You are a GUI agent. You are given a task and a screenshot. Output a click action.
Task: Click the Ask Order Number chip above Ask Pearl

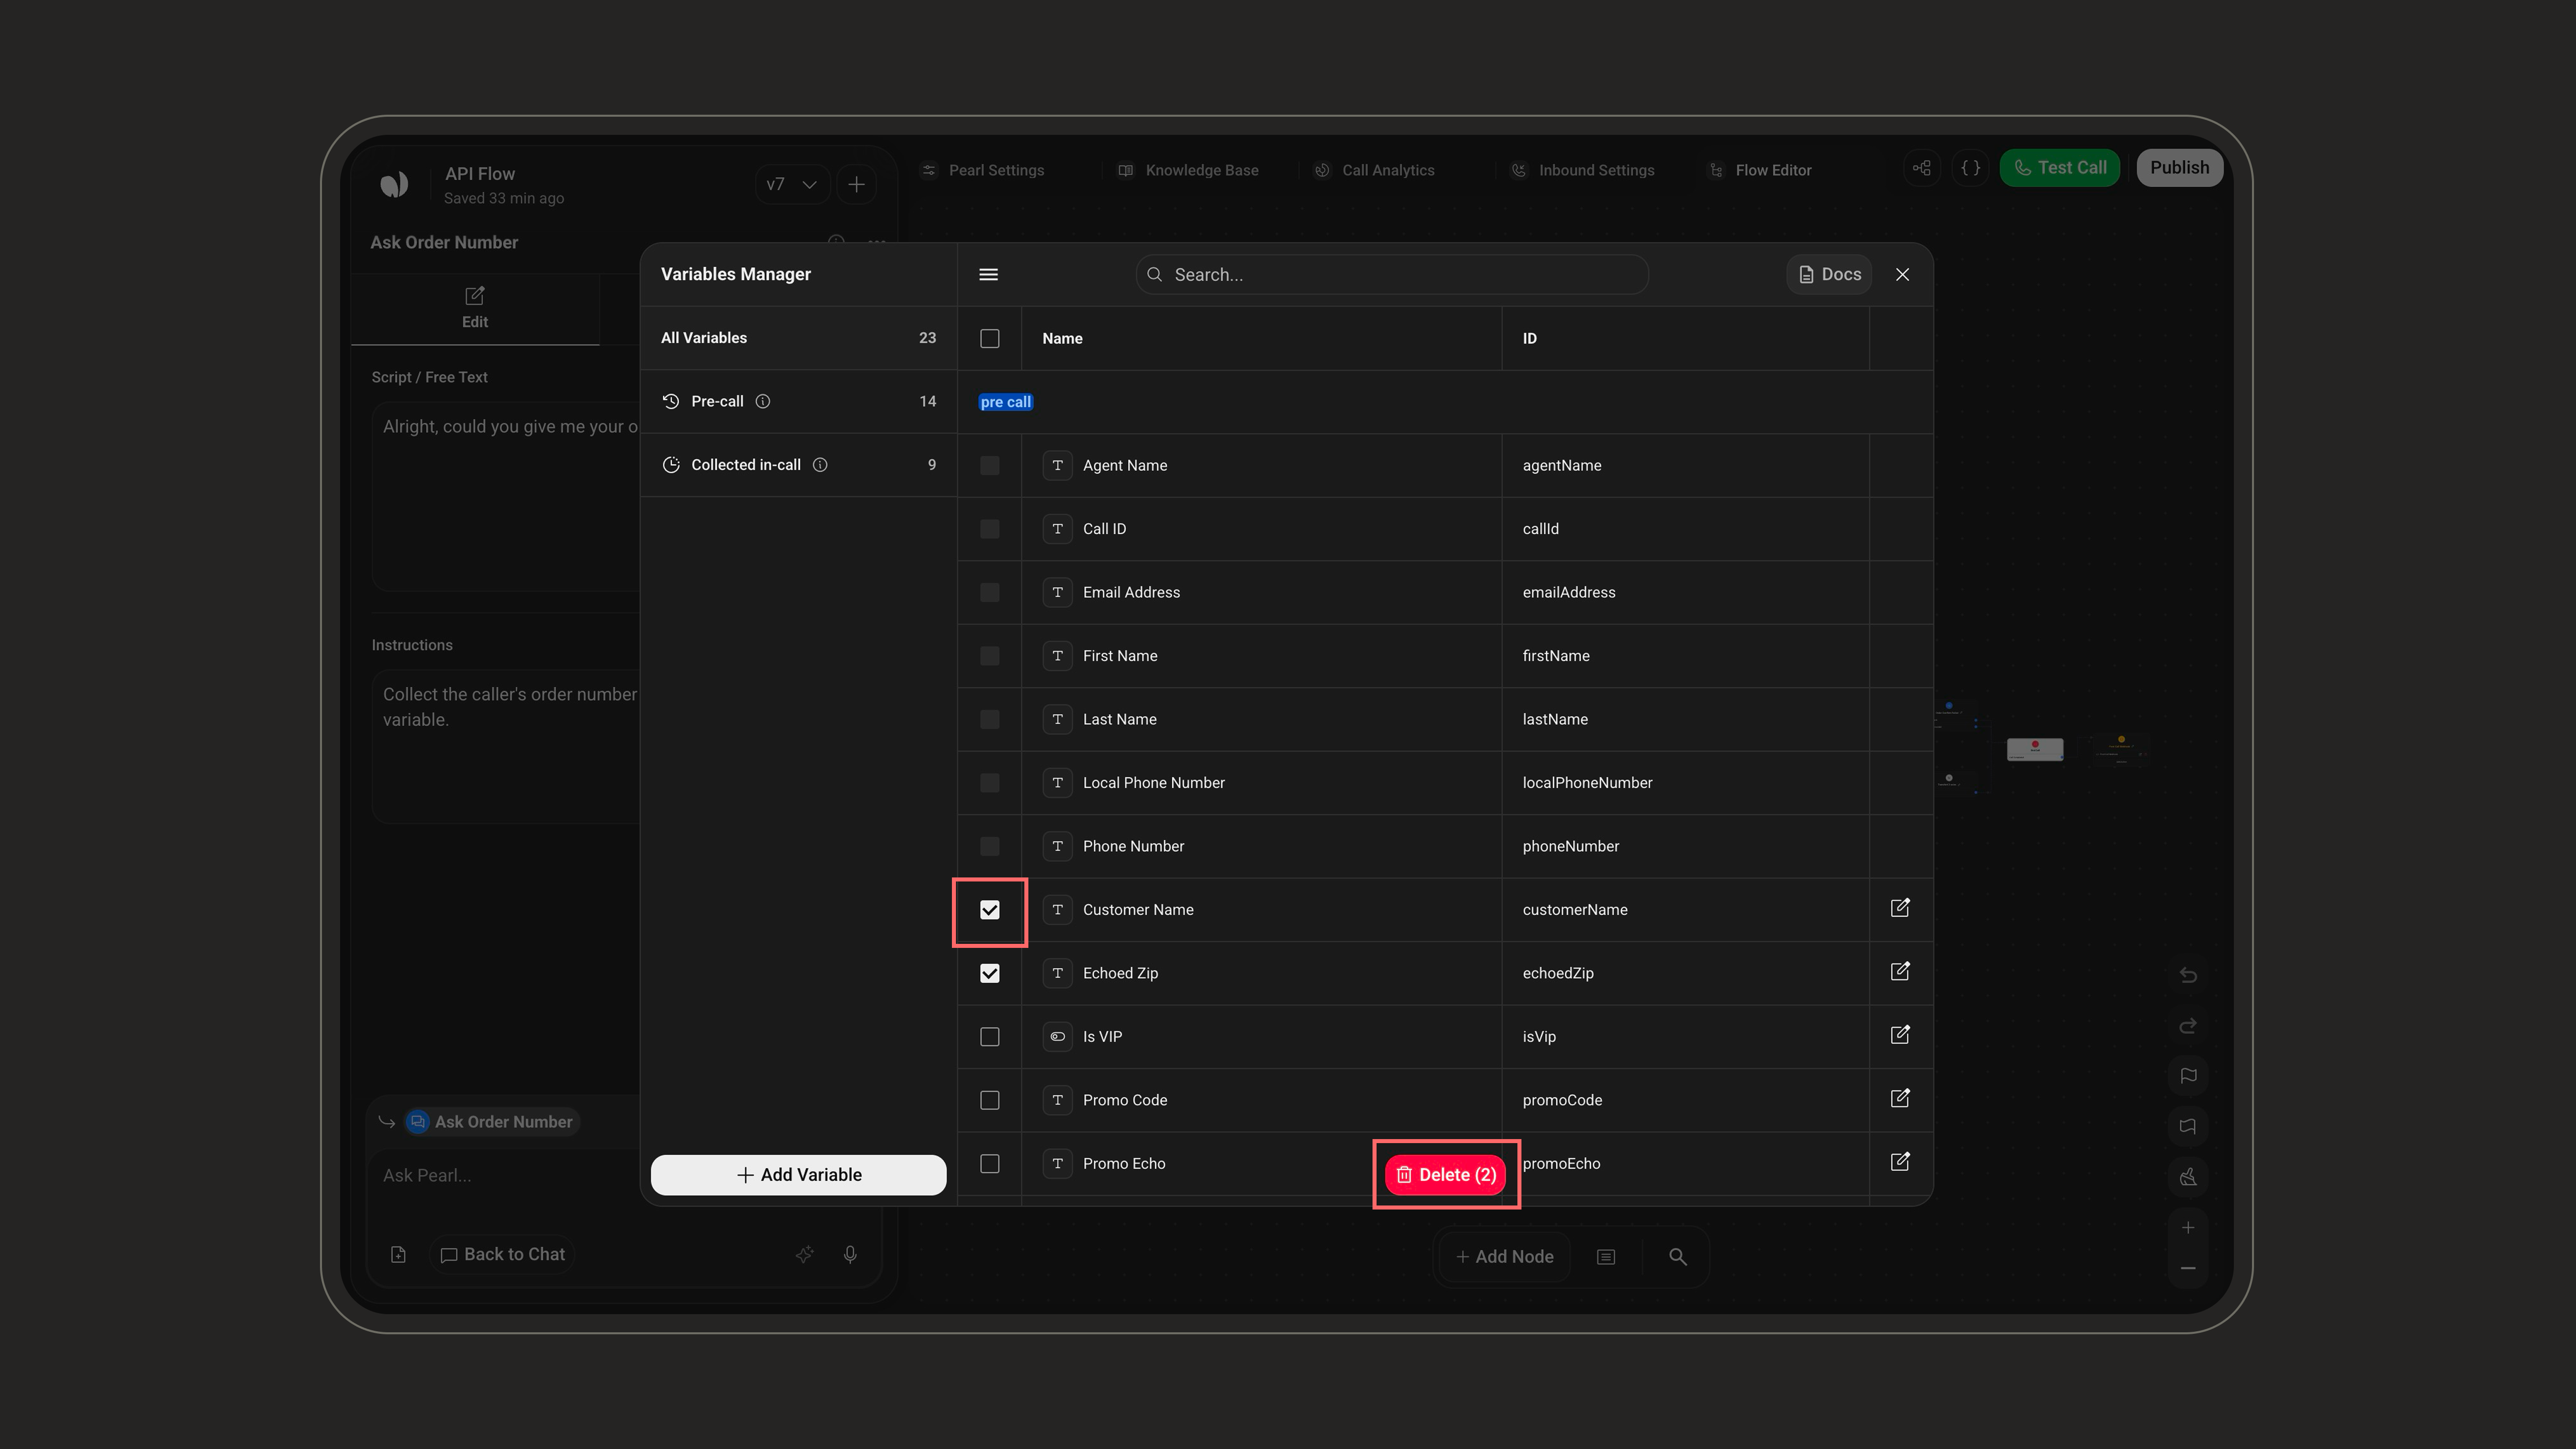[x=493, y=1122]
